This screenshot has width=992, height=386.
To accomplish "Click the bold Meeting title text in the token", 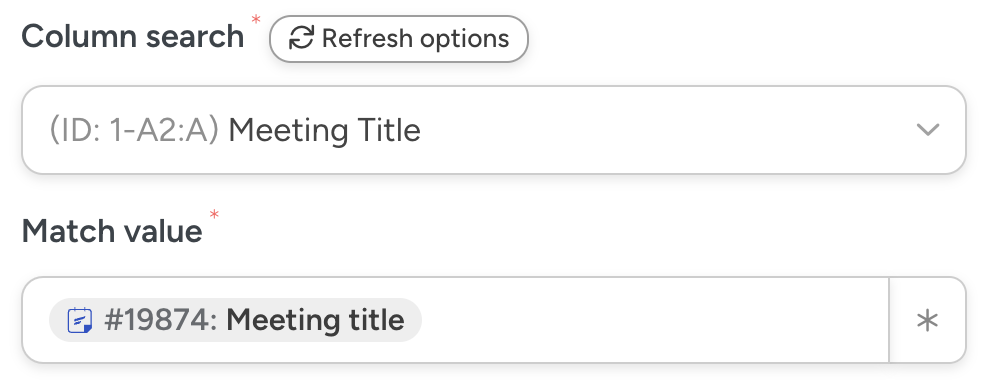I will click(316, 320).
